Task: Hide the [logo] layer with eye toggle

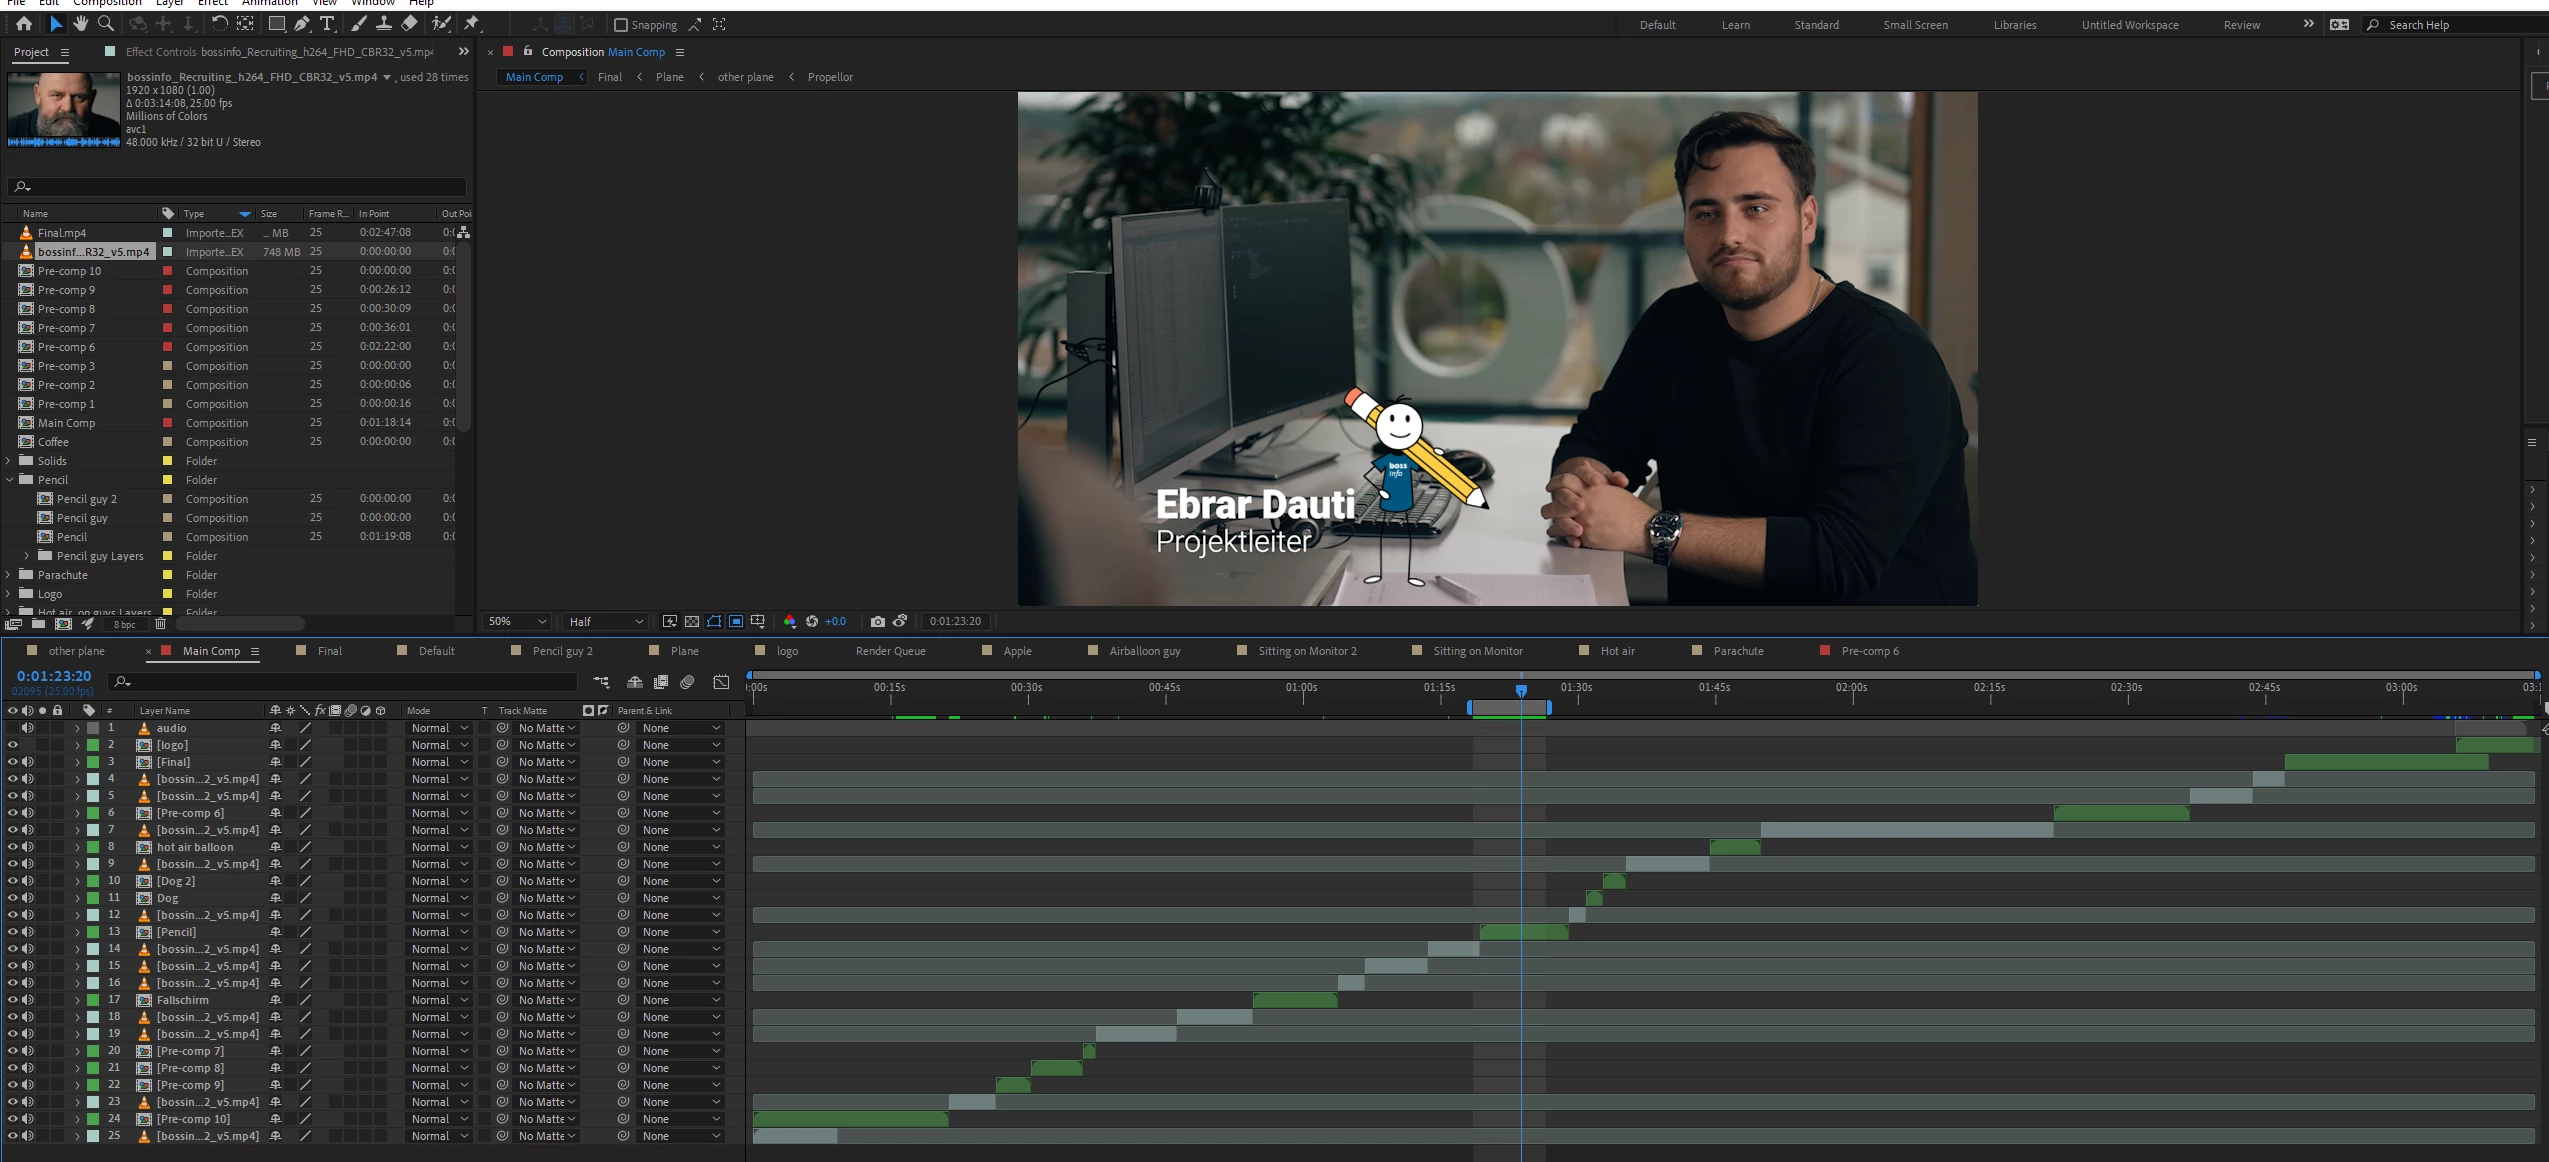Action: click(13, 745)
